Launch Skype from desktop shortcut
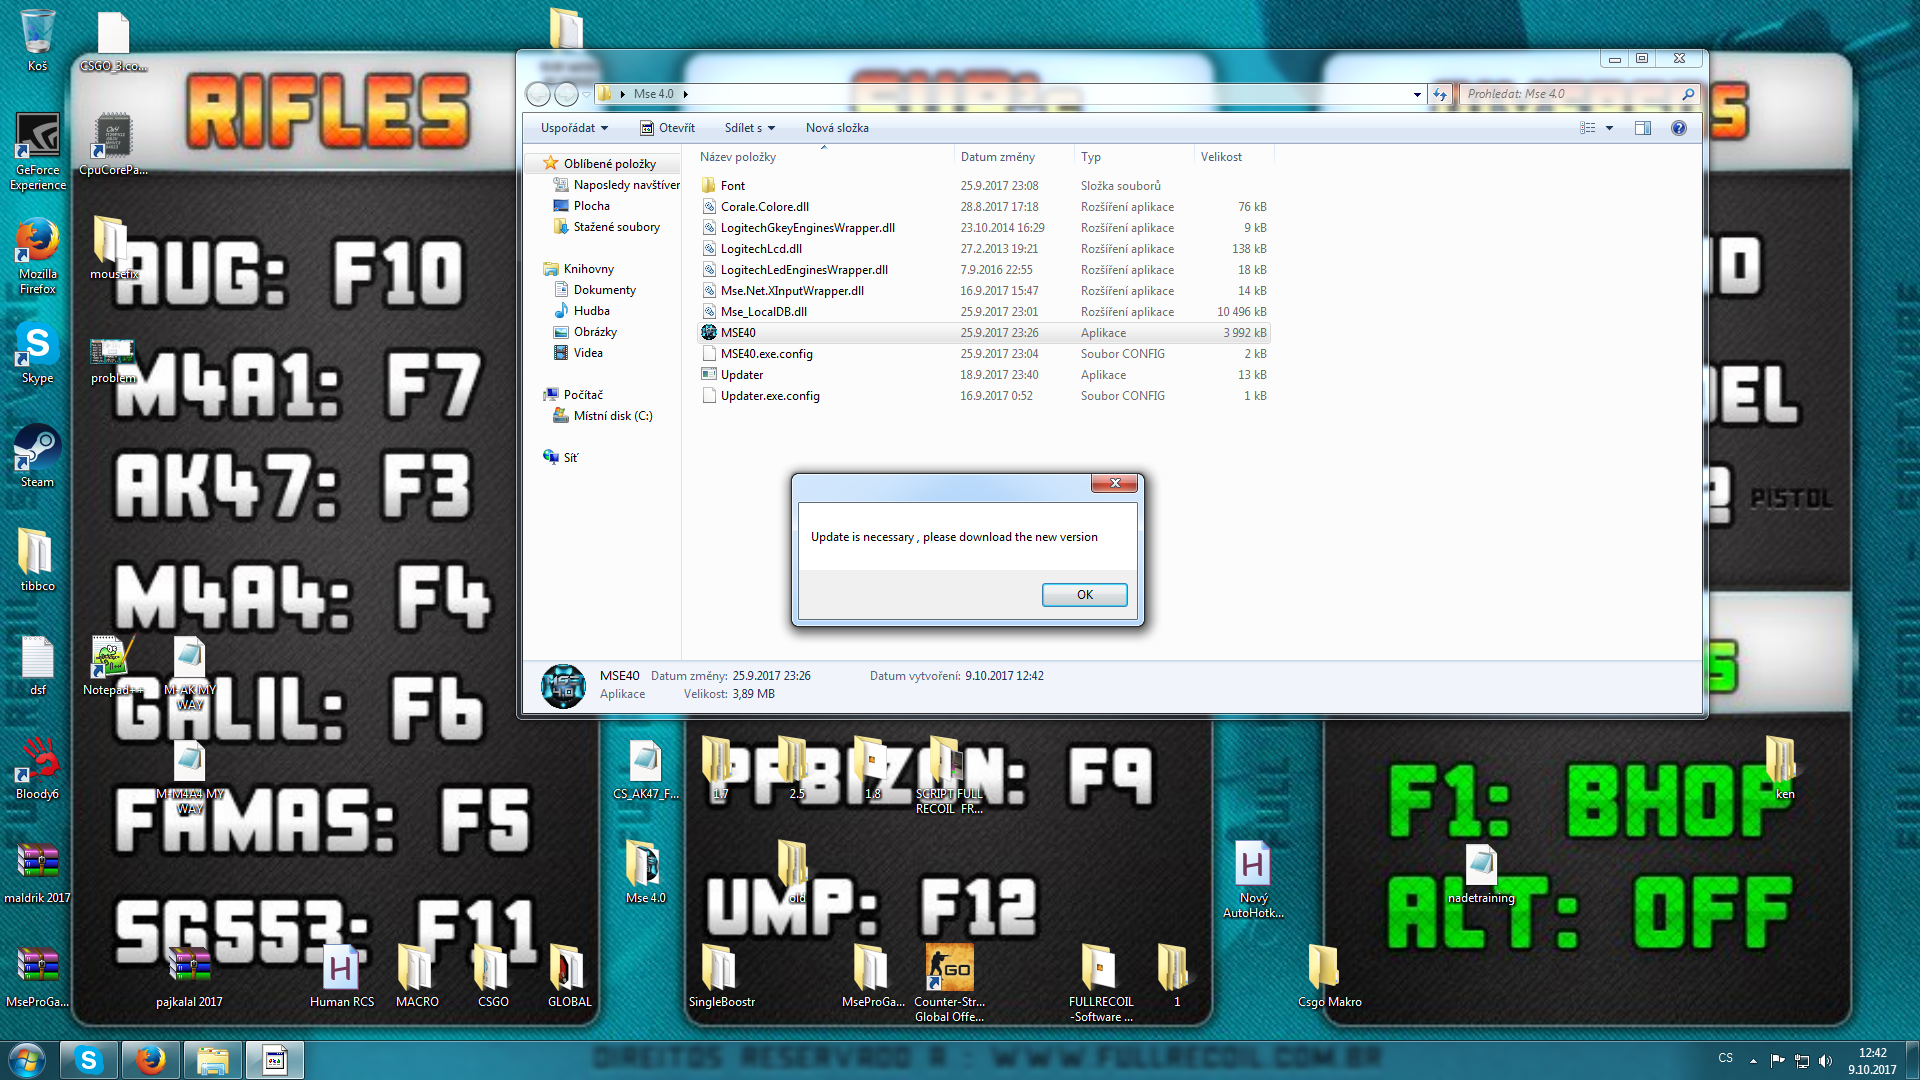The height and width of the screenshot is (1080, 1920). (37, 353)
